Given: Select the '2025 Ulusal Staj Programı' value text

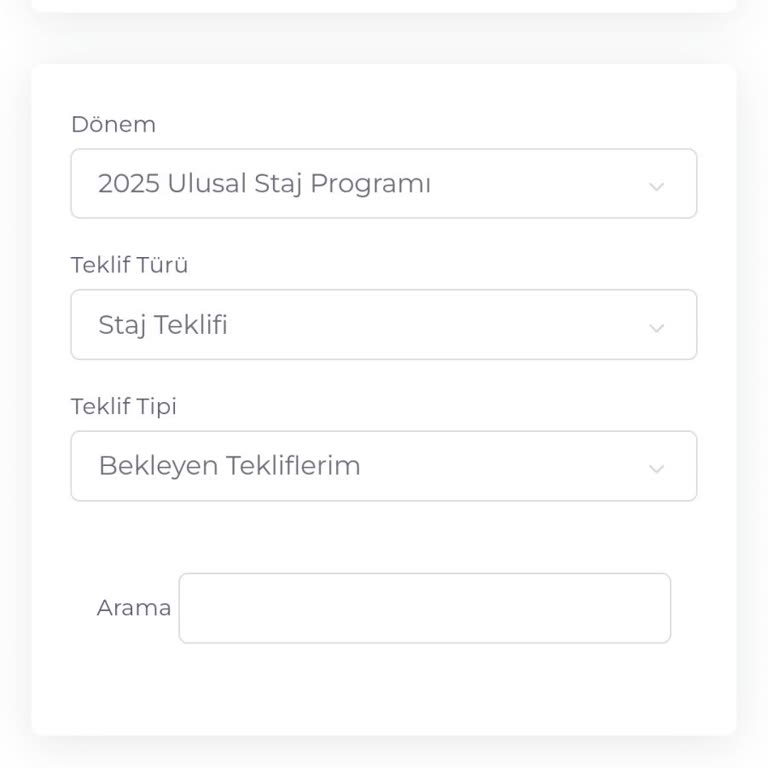Looking at the screenshot, I should point(264,184).
